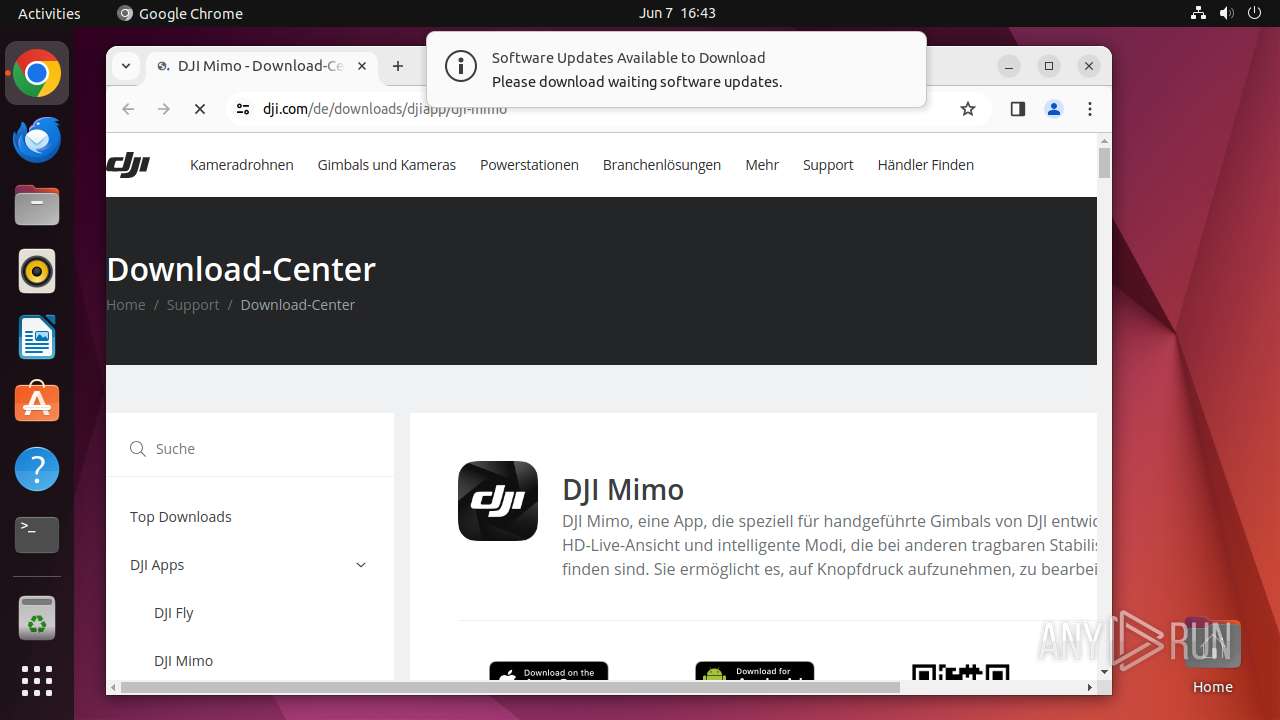Click the horizontal page scrollbar
1280x720 pixels.
pos(510,687)
